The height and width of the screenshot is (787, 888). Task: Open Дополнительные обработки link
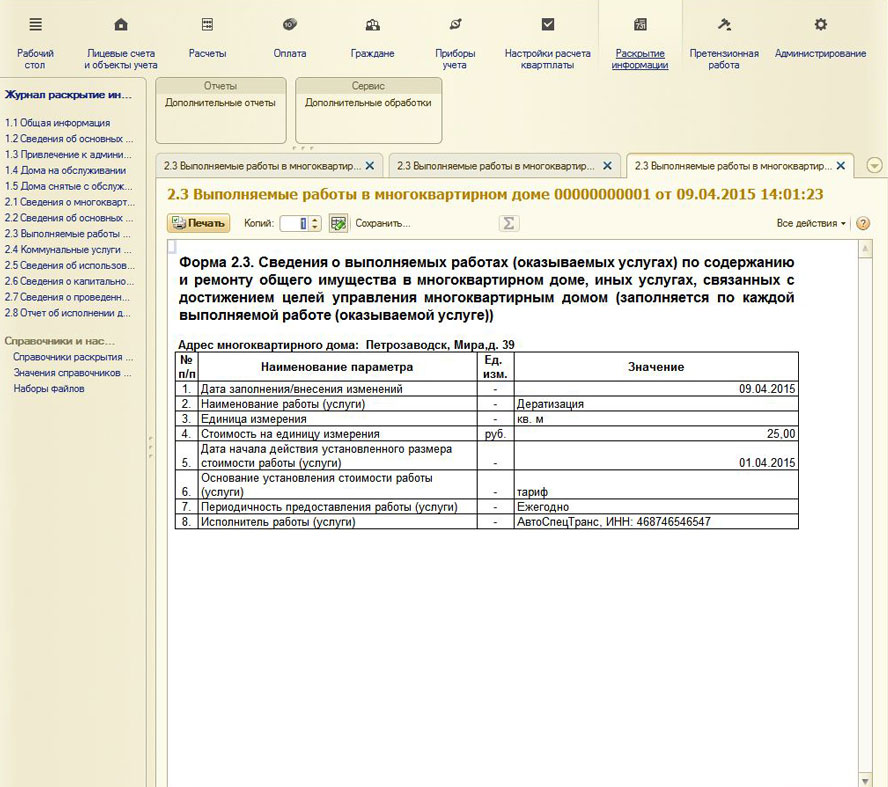click(x=368, y=103)
